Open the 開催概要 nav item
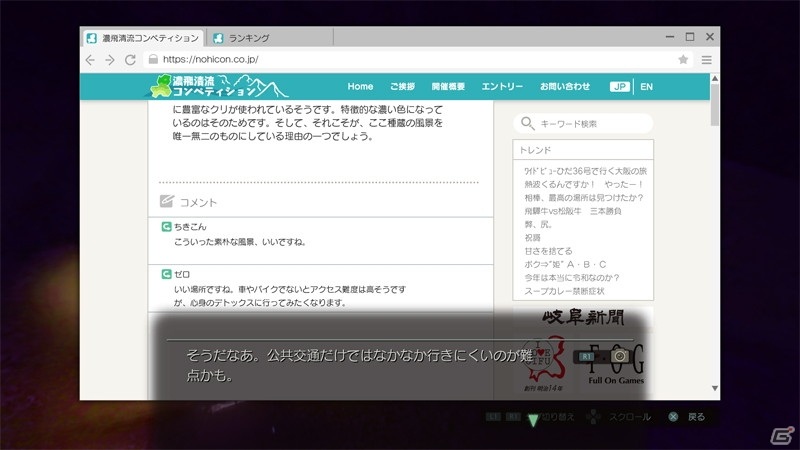The width and height of the screenshot is (800, 450). [x=448, y=87]
